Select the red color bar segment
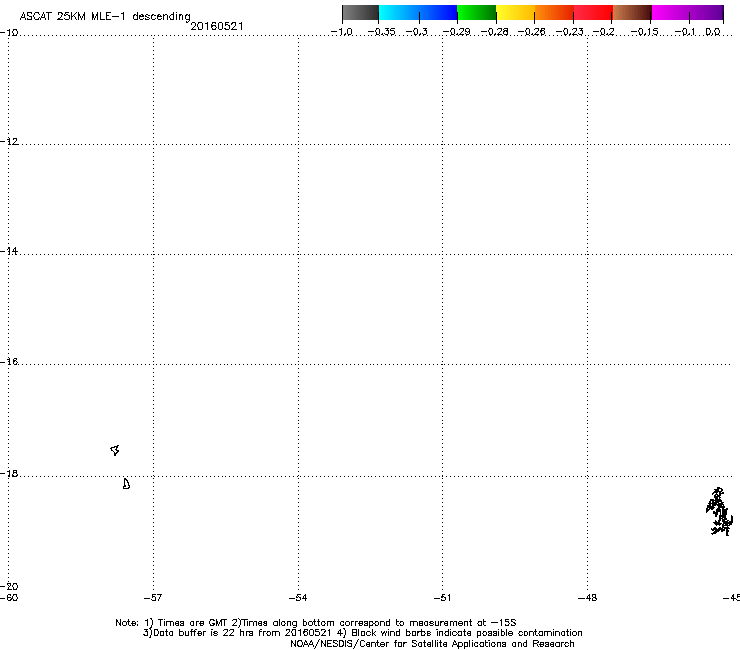Screen dimensions: 740x650 [593, 13]
